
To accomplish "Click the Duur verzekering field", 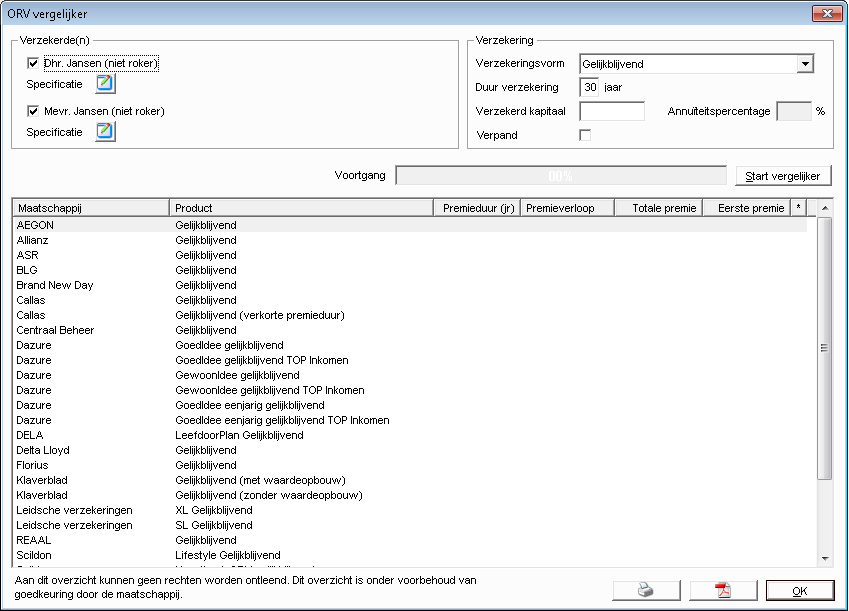I will tap(589, 87).
